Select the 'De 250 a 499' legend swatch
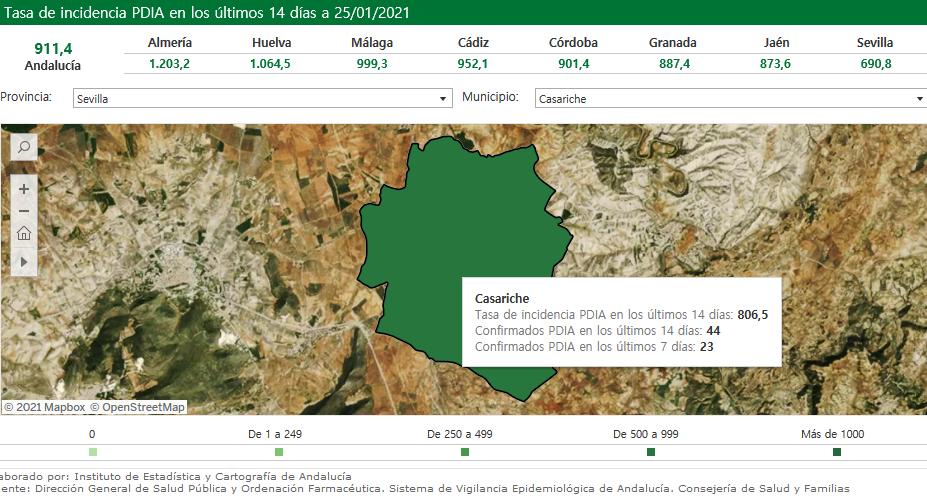 (x=465, y=452)
